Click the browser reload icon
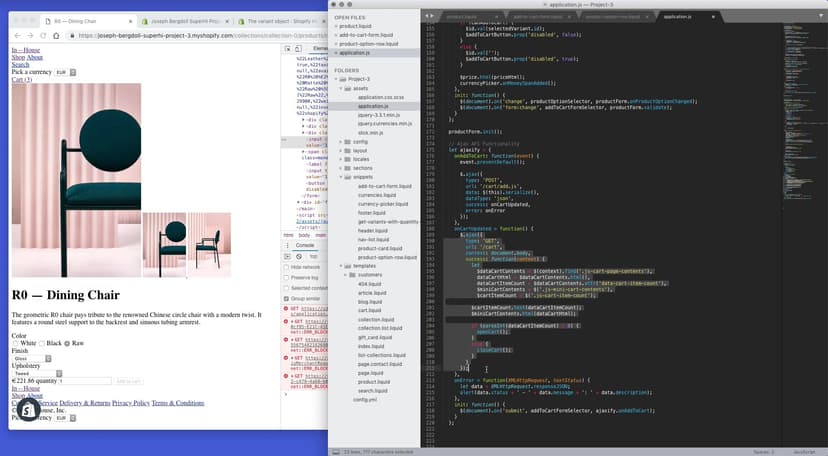 pos(43,35)
